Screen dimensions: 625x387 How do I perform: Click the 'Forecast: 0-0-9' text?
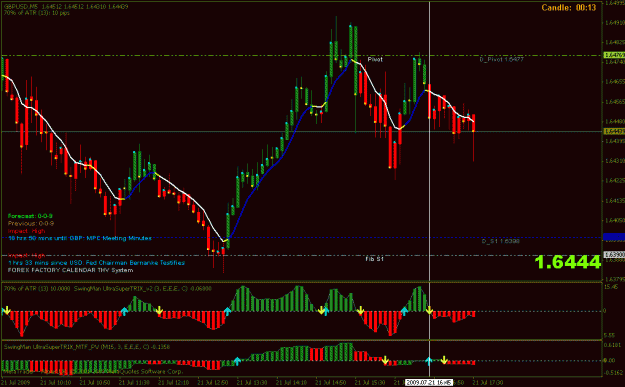pyautogui.click(x=30, y=216)
